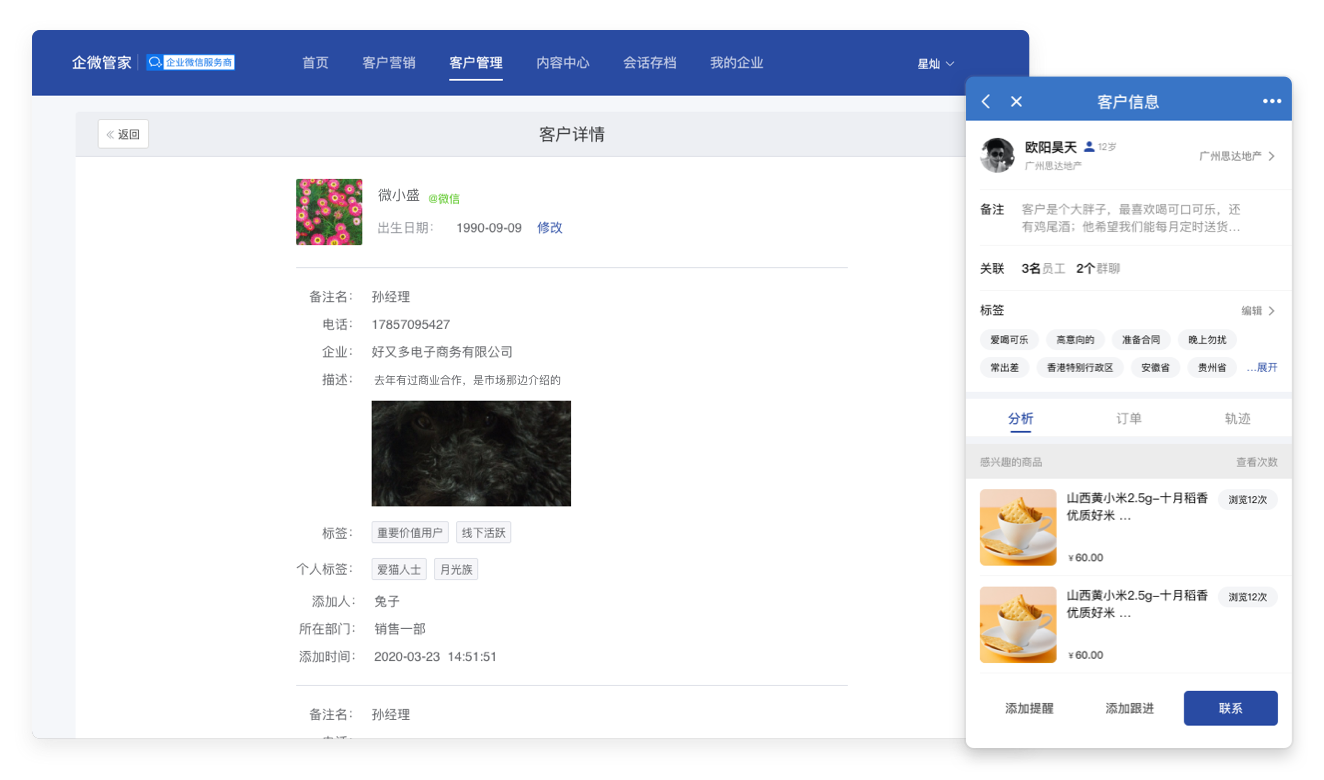
Task: Select the 爱喝可乐 tag chip
Action: point(1010,340)
